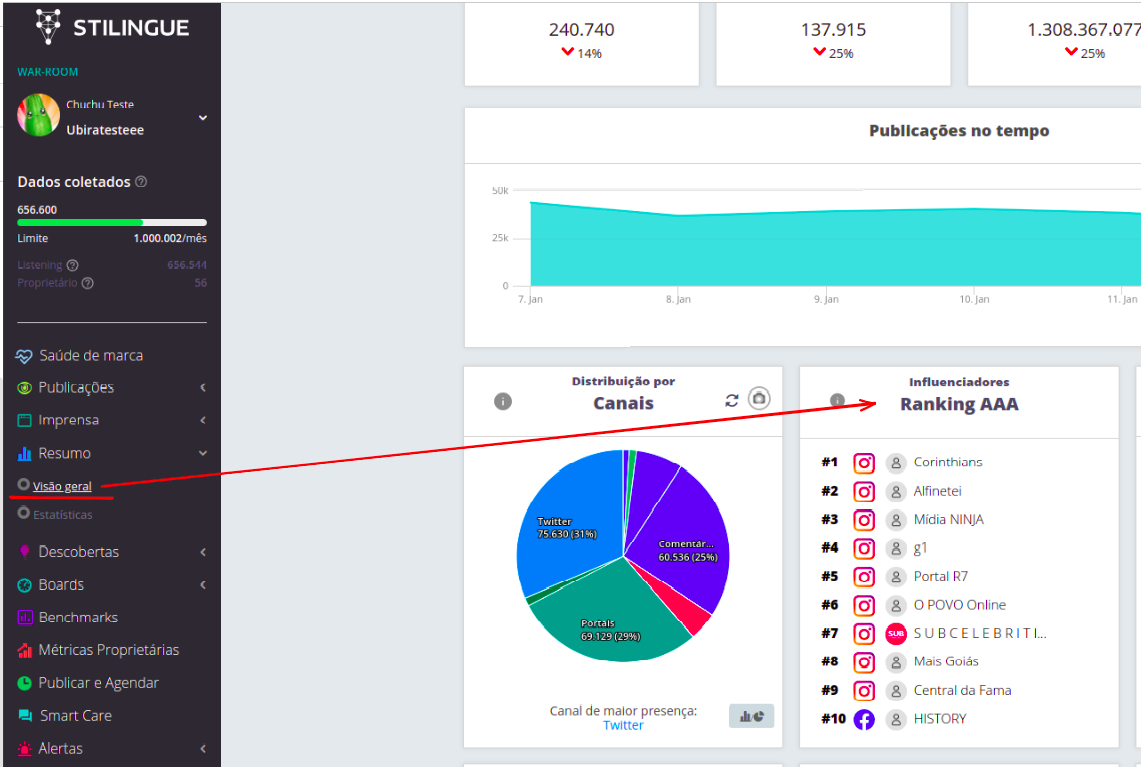1141x769 pixels.
Task: Click the Facebook icon for HISTORY
Action: [864, 720]
